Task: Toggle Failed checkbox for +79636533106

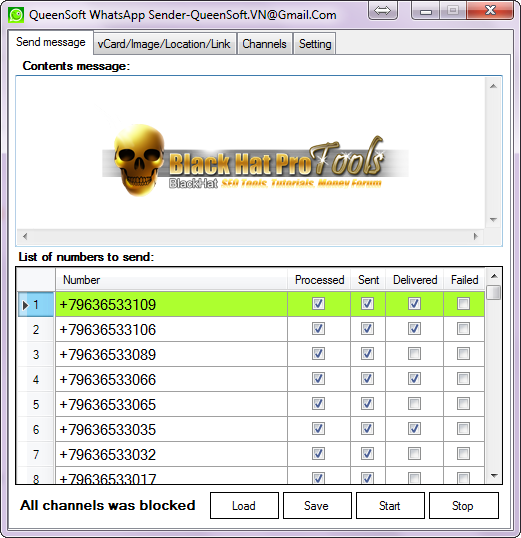Action: [463, 329]
